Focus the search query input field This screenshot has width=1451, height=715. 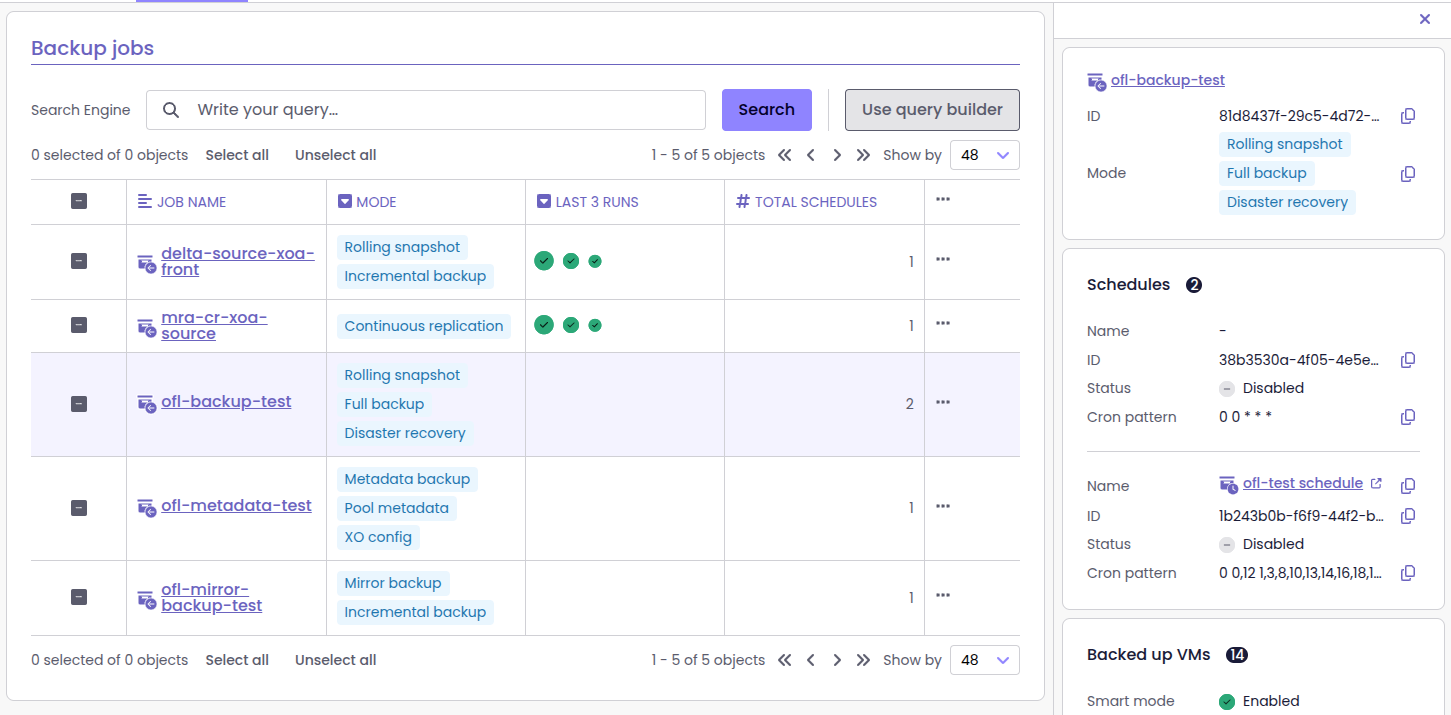pyautogui.click(x=440, y=110)
